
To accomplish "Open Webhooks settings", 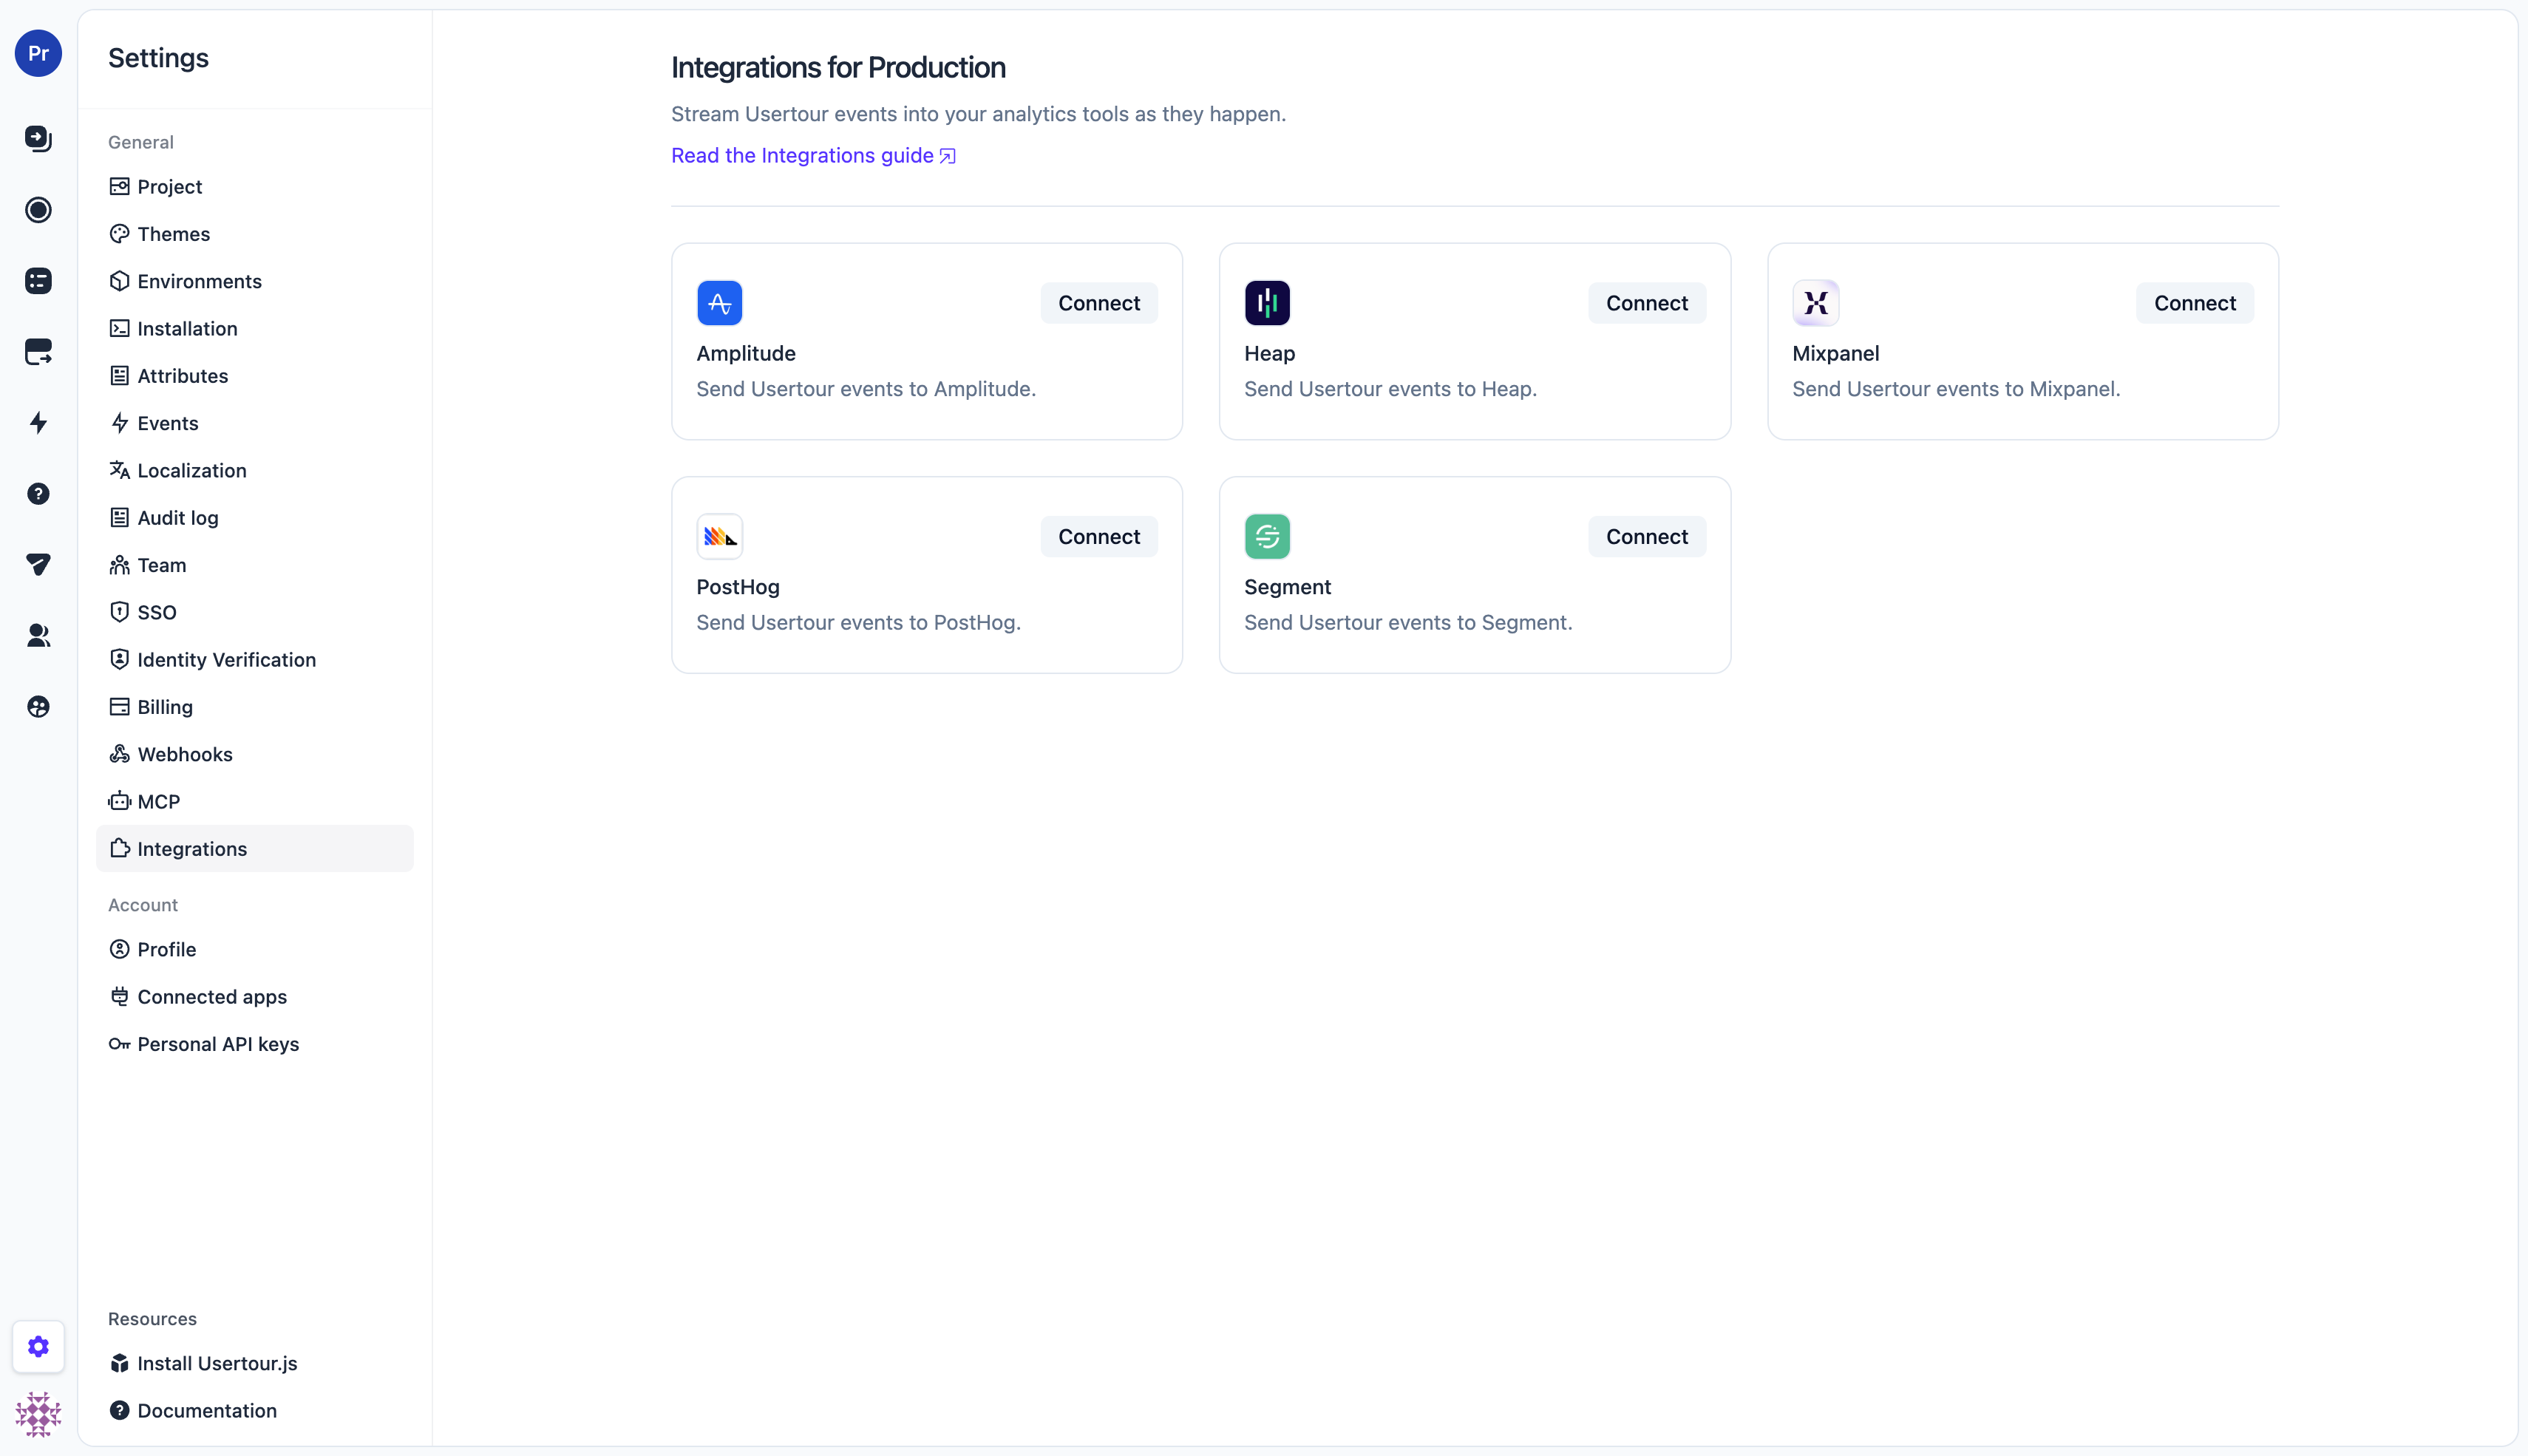I will click(x=254, y=754).
